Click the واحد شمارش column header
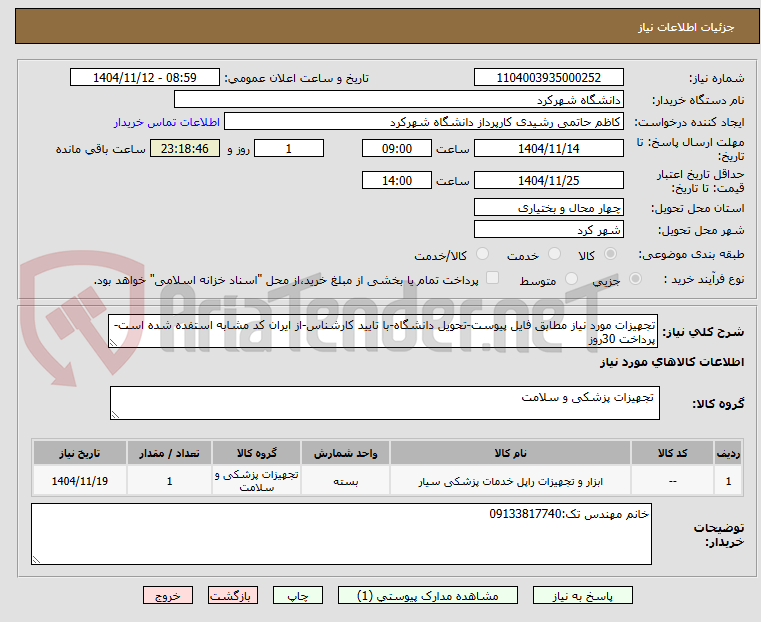The height and width of the screenshot is (622, 761). point(345,453)
